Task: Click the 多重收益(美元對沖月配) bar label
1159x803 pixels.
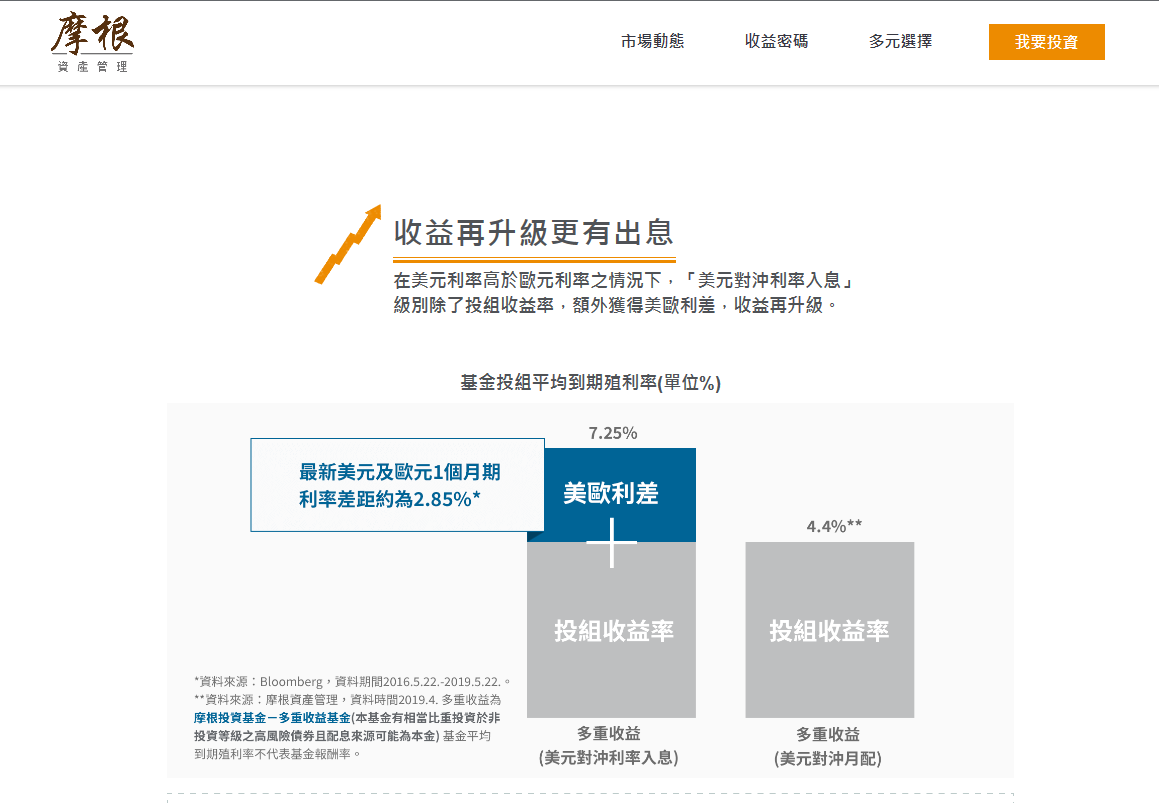Action: pos(829,745)
